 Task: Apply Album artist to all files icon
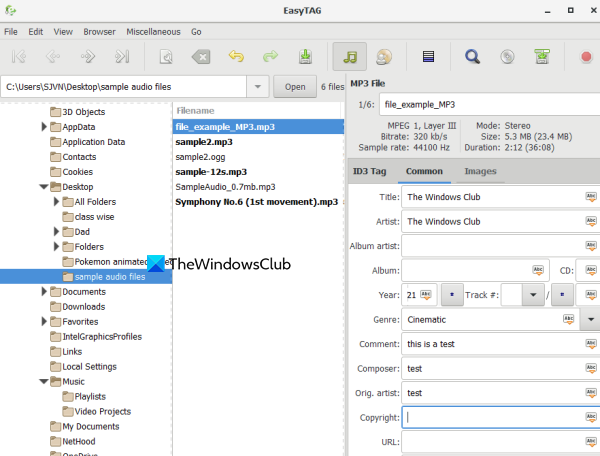pyautogui.click(x=591, y=246)
